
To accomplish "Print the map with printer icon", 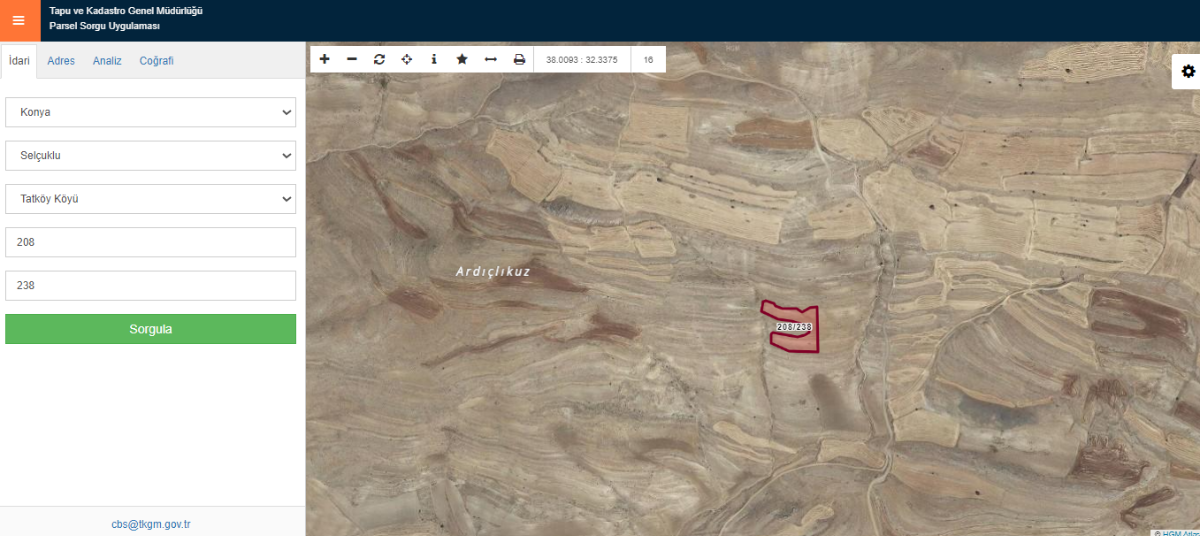I will tap(519, 59).
